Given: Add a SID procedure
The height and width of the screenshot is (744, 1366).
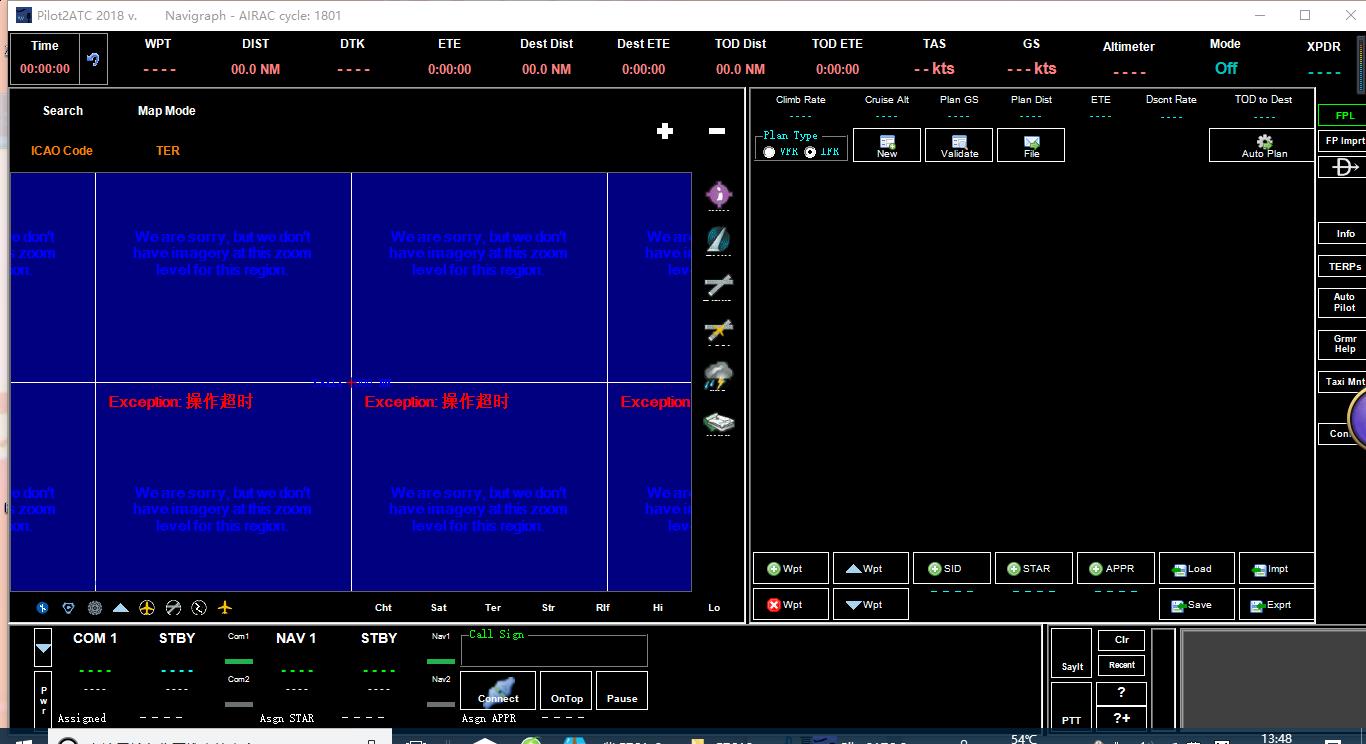Looking at the screenshot, I should (952, 568).
